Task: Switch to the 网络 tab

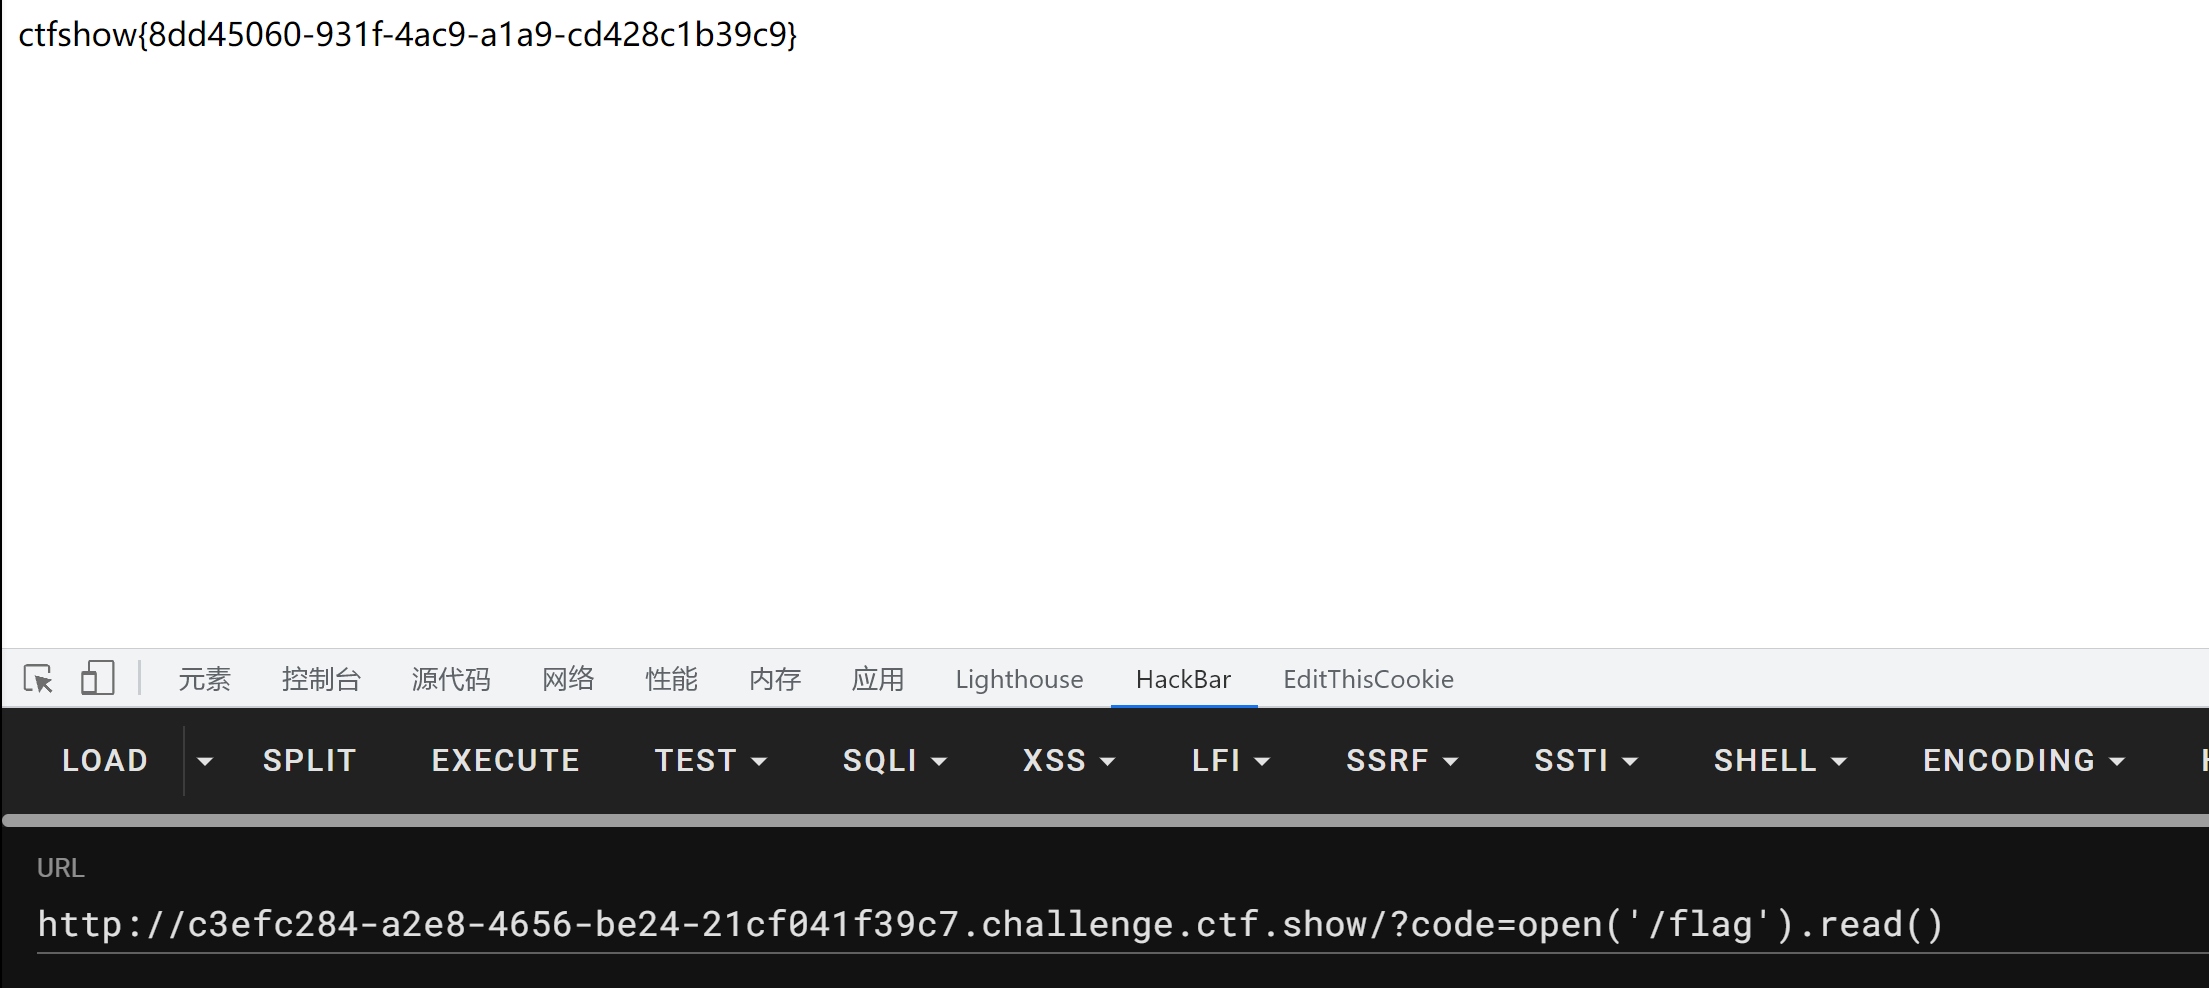Action: [568, 679]
